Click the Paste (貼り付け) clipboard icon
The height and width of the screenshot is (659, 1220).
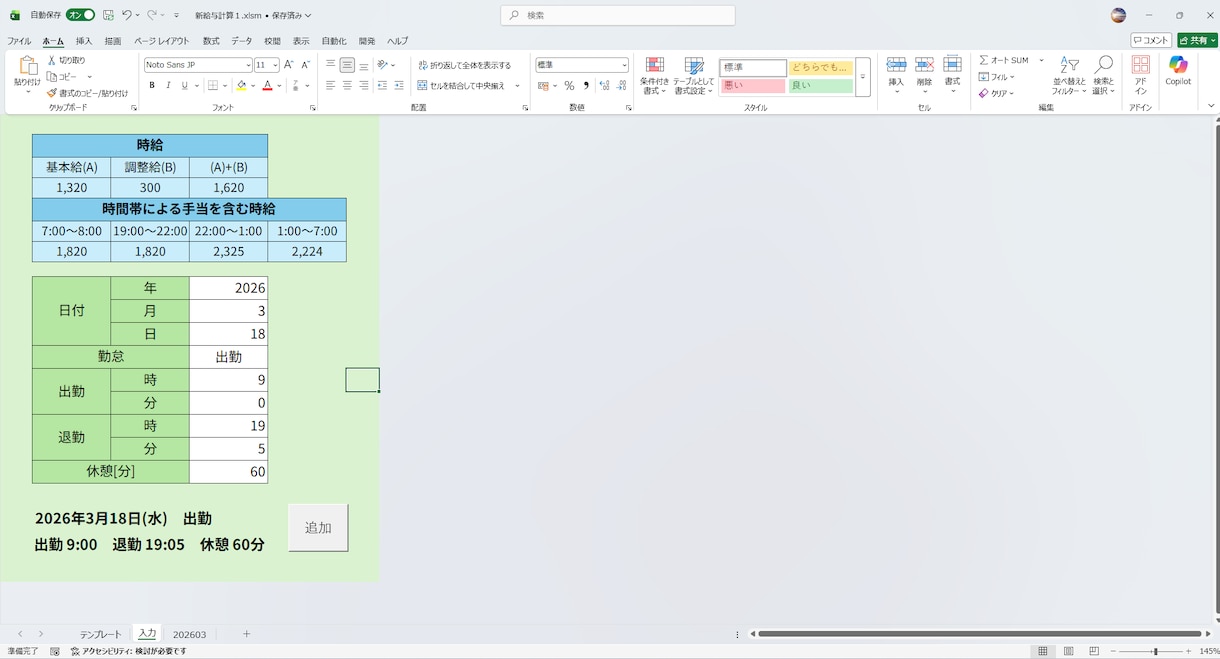(x=27, y=66)
